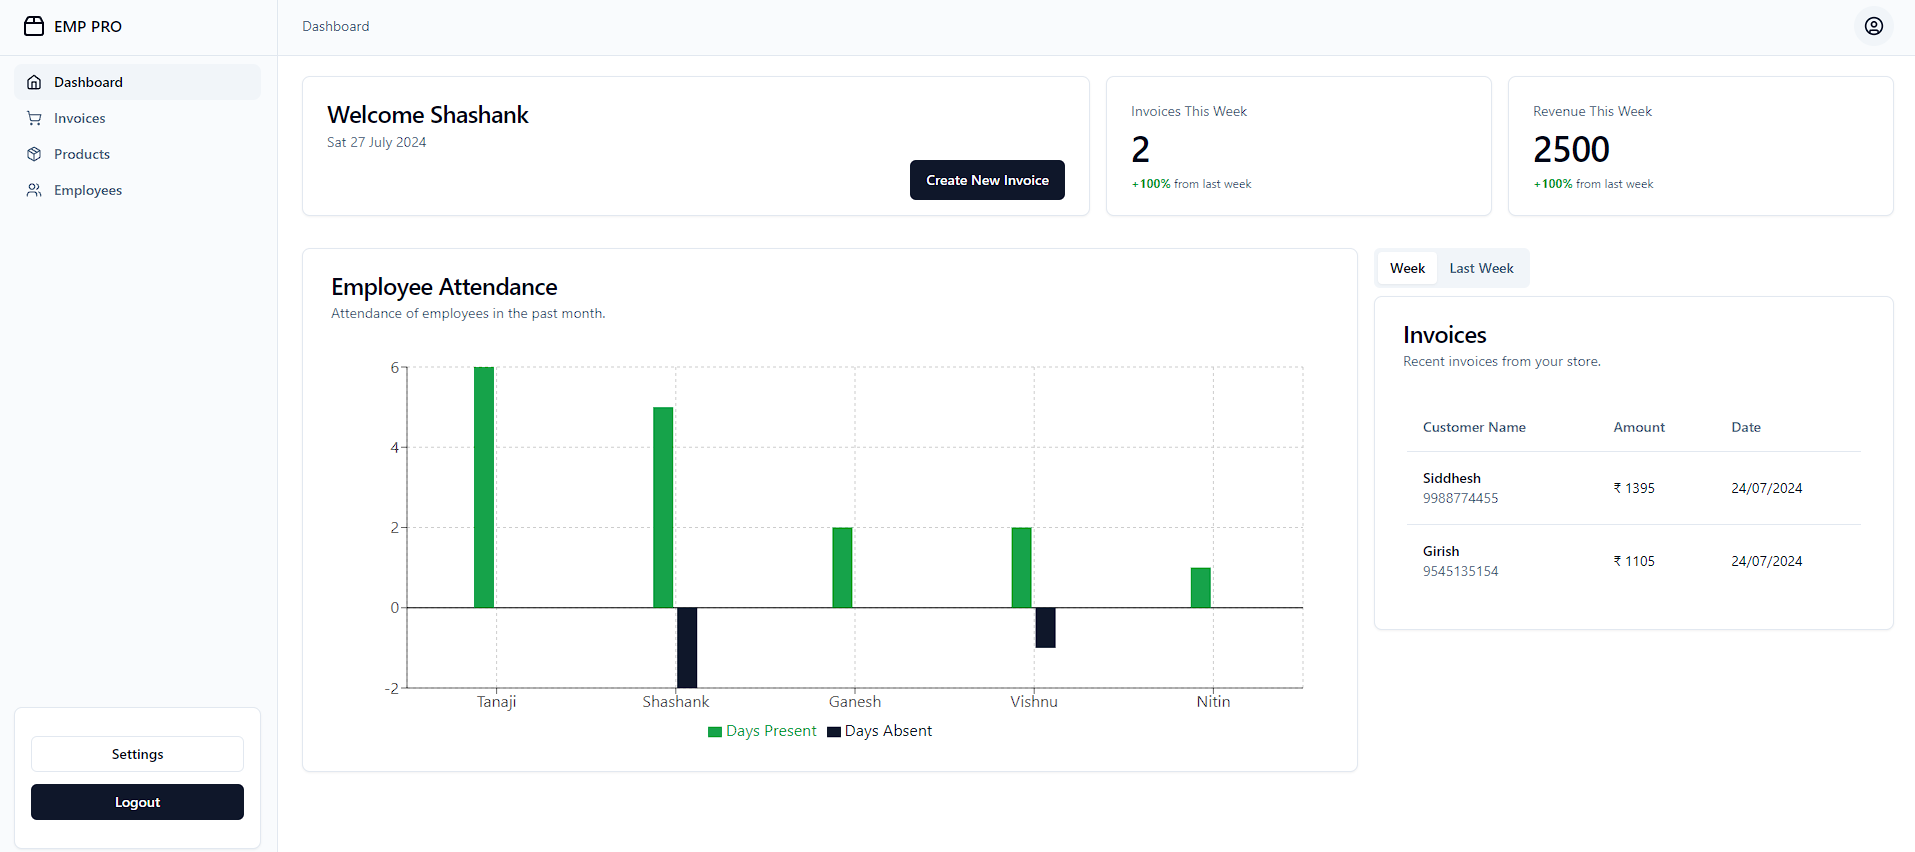Open the Products menu item

click(x=82, y=154)
